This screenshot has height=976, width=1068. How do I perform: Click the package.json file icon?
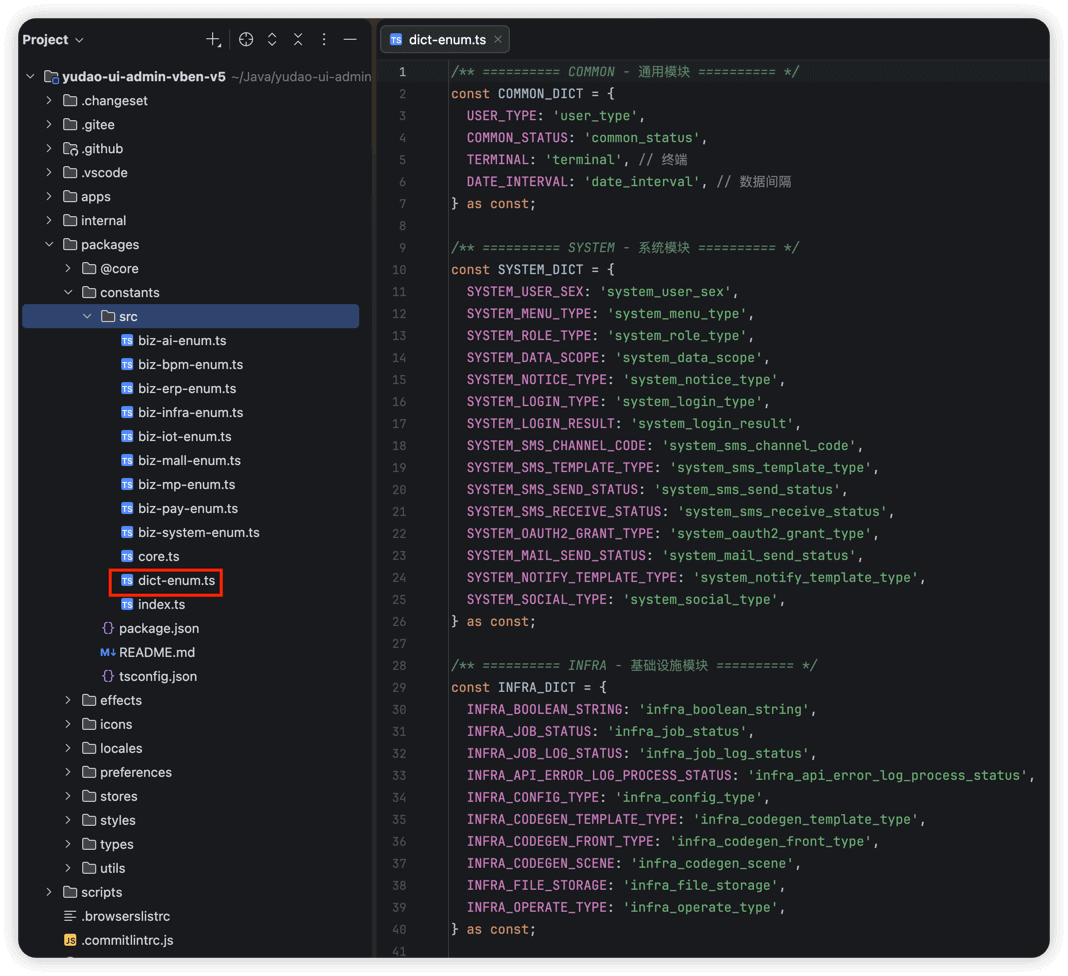pos(108,628)
